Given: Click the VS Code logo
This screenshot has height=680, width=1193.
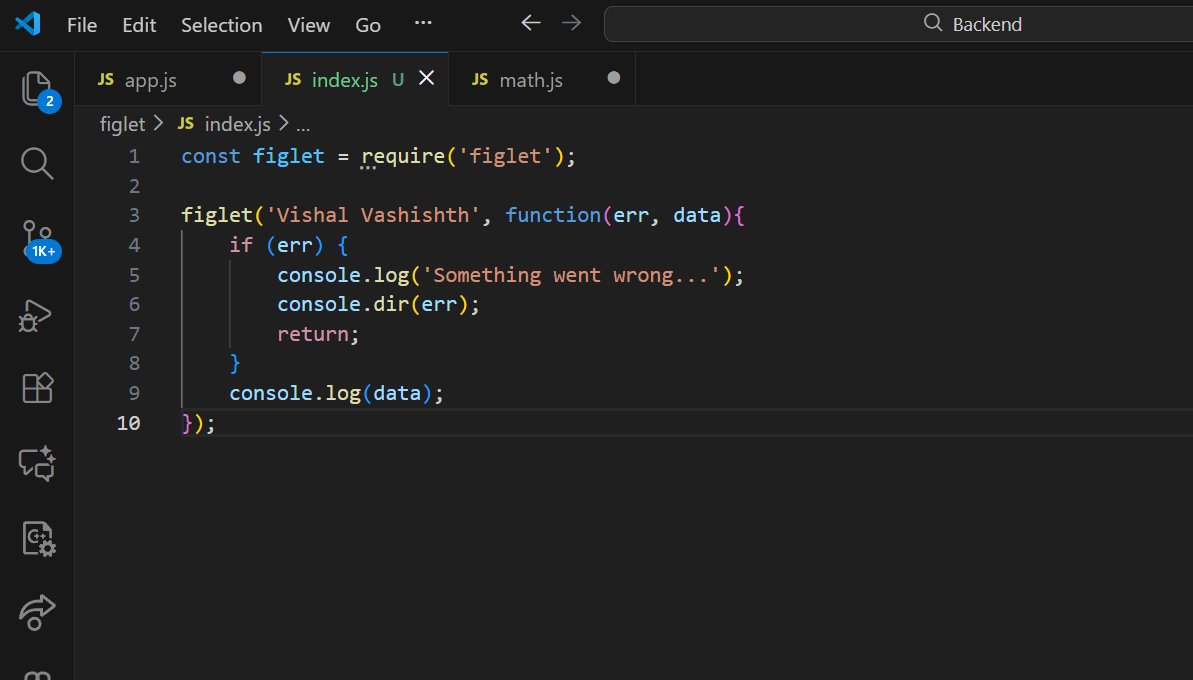Looking at the screenshot, I should pyautogui.click(x=24, y=24).
